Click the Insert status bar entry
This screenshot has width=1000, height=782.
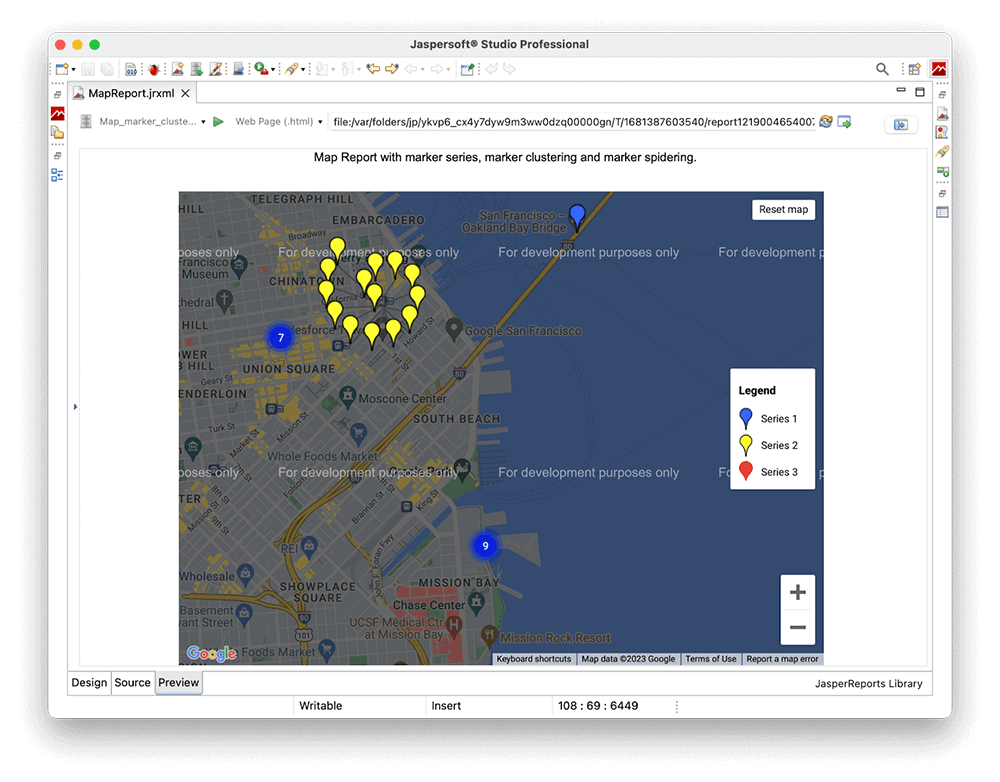[446, 705]
